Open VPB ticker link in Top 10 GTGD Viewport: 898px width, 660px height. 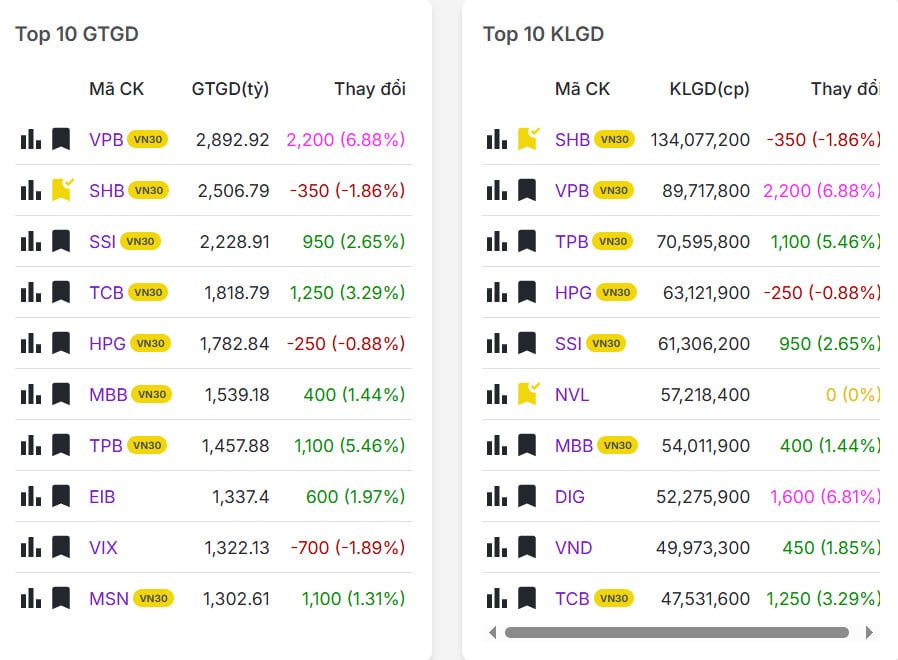[106, 140]
